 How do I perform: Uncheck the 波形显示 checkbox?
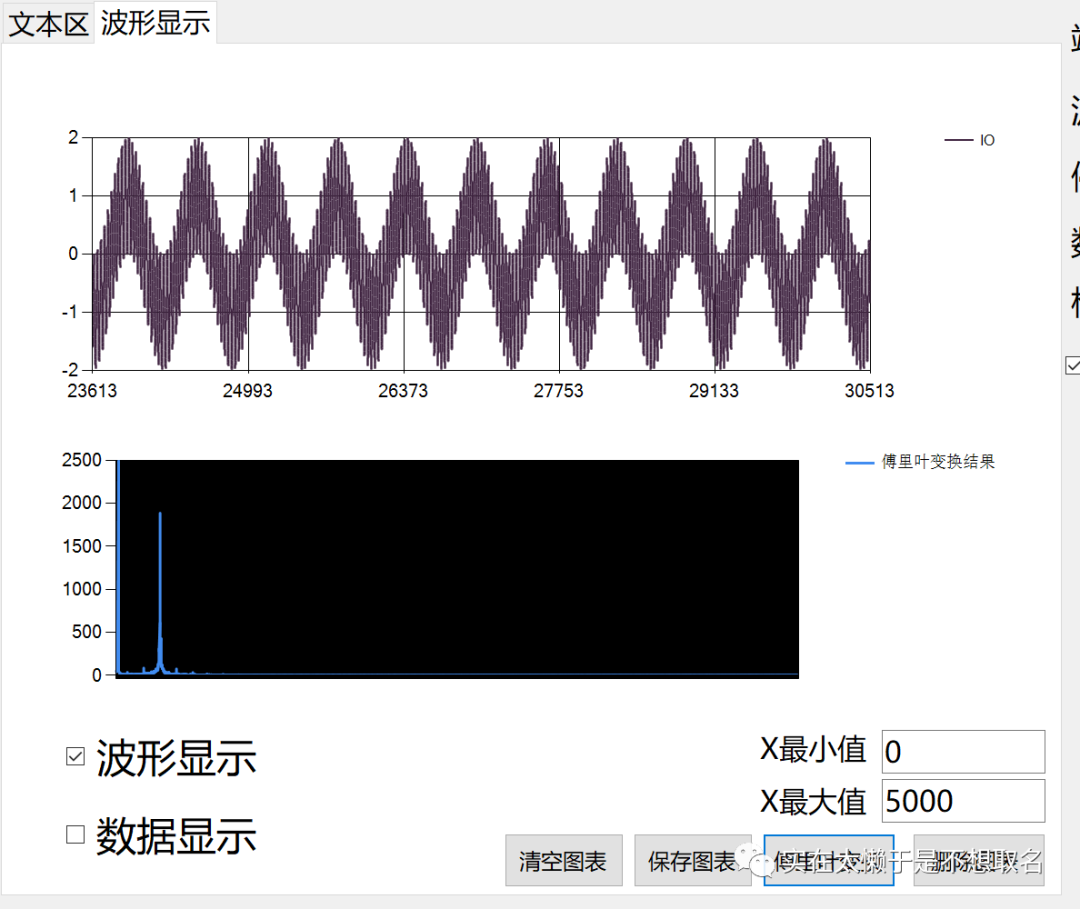tap(75, 757)
